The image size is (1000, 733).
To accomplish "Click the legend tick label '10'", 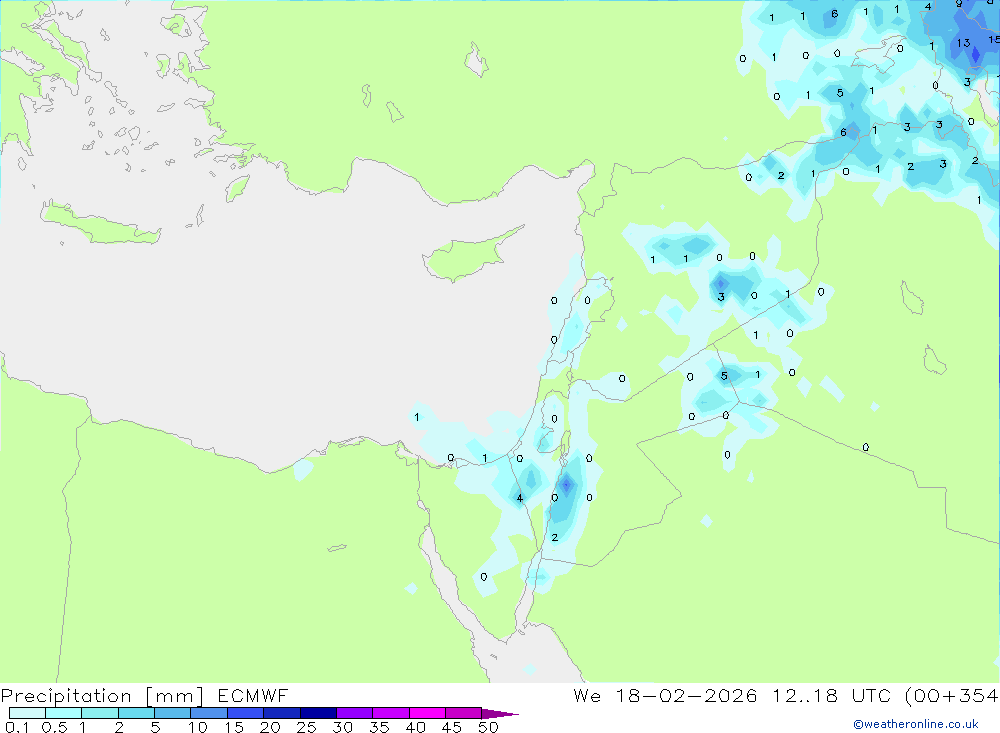I will point(197,727).
